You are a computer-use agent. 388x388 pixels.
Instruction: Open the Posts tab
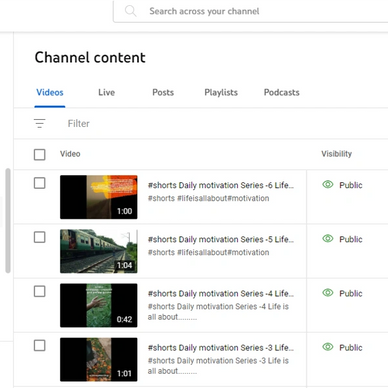pyautogui.click(x=163, y=92)
